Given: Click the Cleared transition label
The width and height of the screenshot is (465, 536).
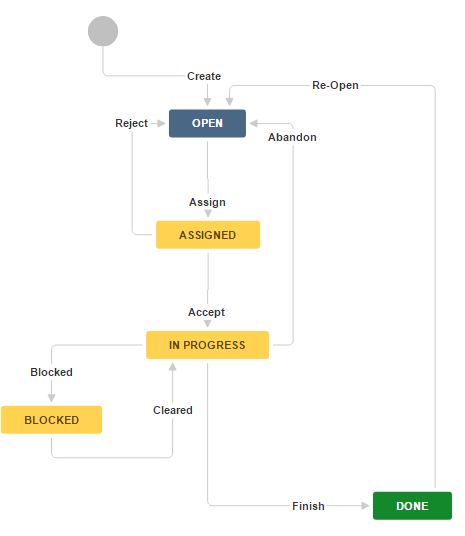Looking at the screenshot, I should (173, 410).
